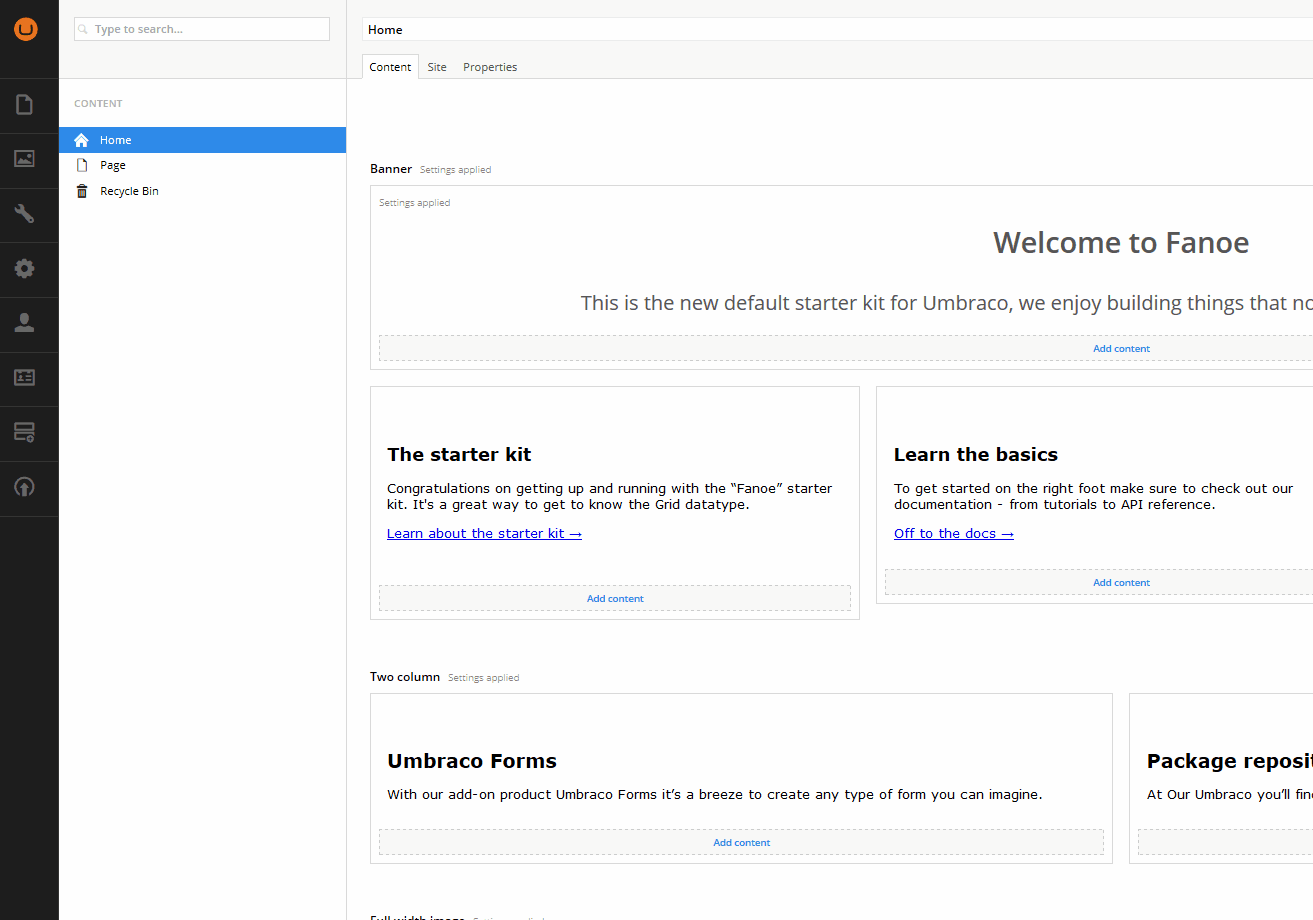
Task: Click the Home house icon in tree
Action: [x=82, y=140]
